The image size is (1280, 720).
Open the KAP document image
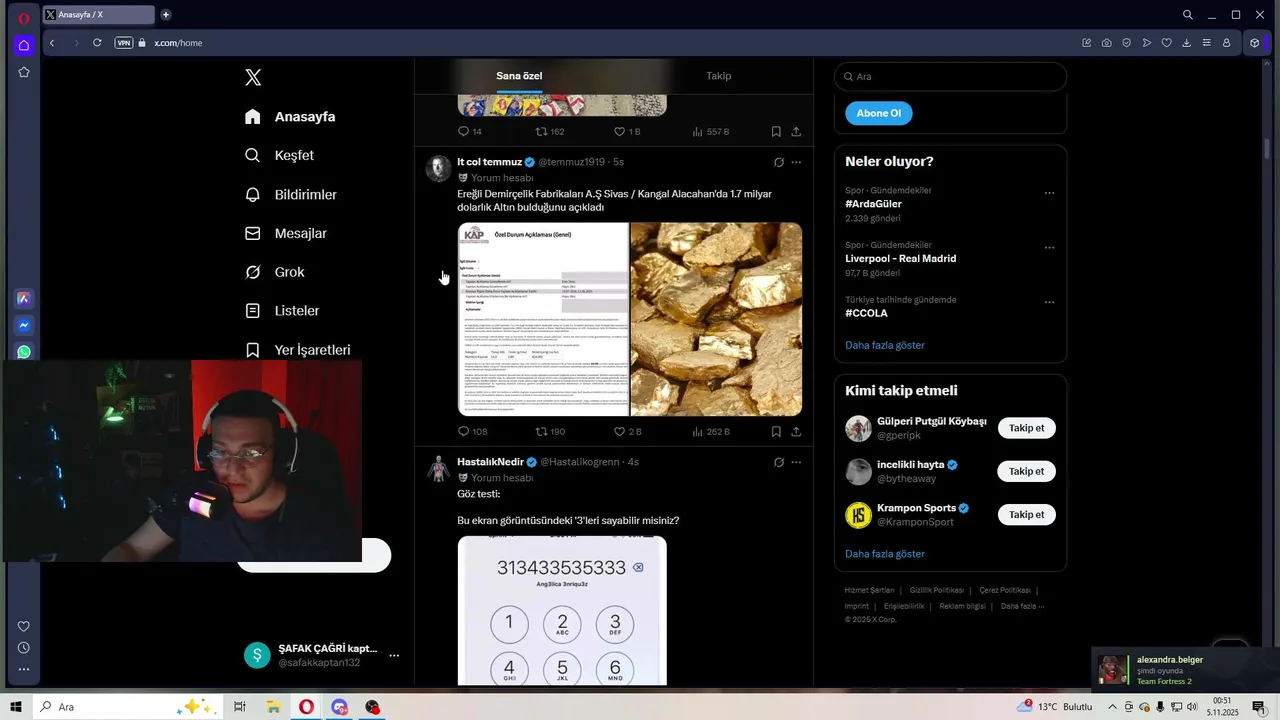pyautogui.click(x=543, y=319)
